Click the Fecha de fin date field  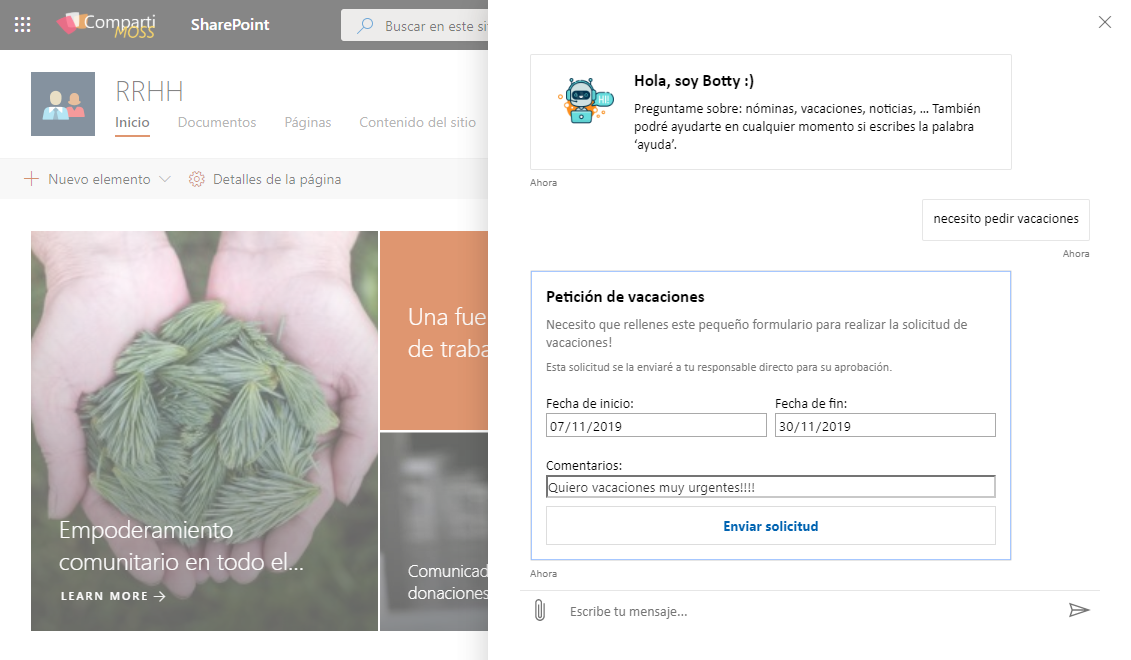[x=885, y=426]
